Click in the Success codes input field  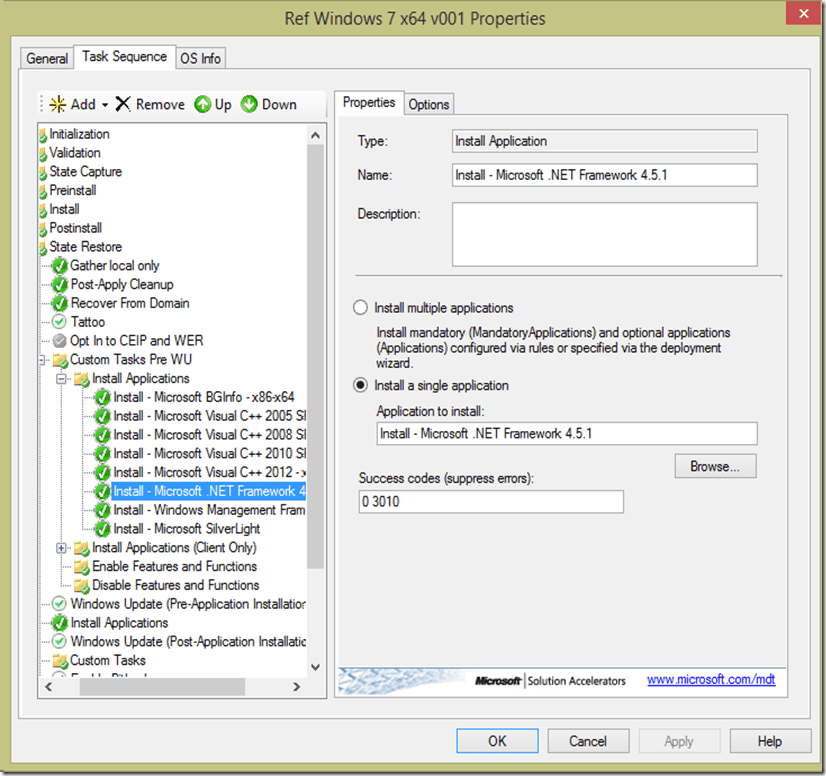(490, 502)
